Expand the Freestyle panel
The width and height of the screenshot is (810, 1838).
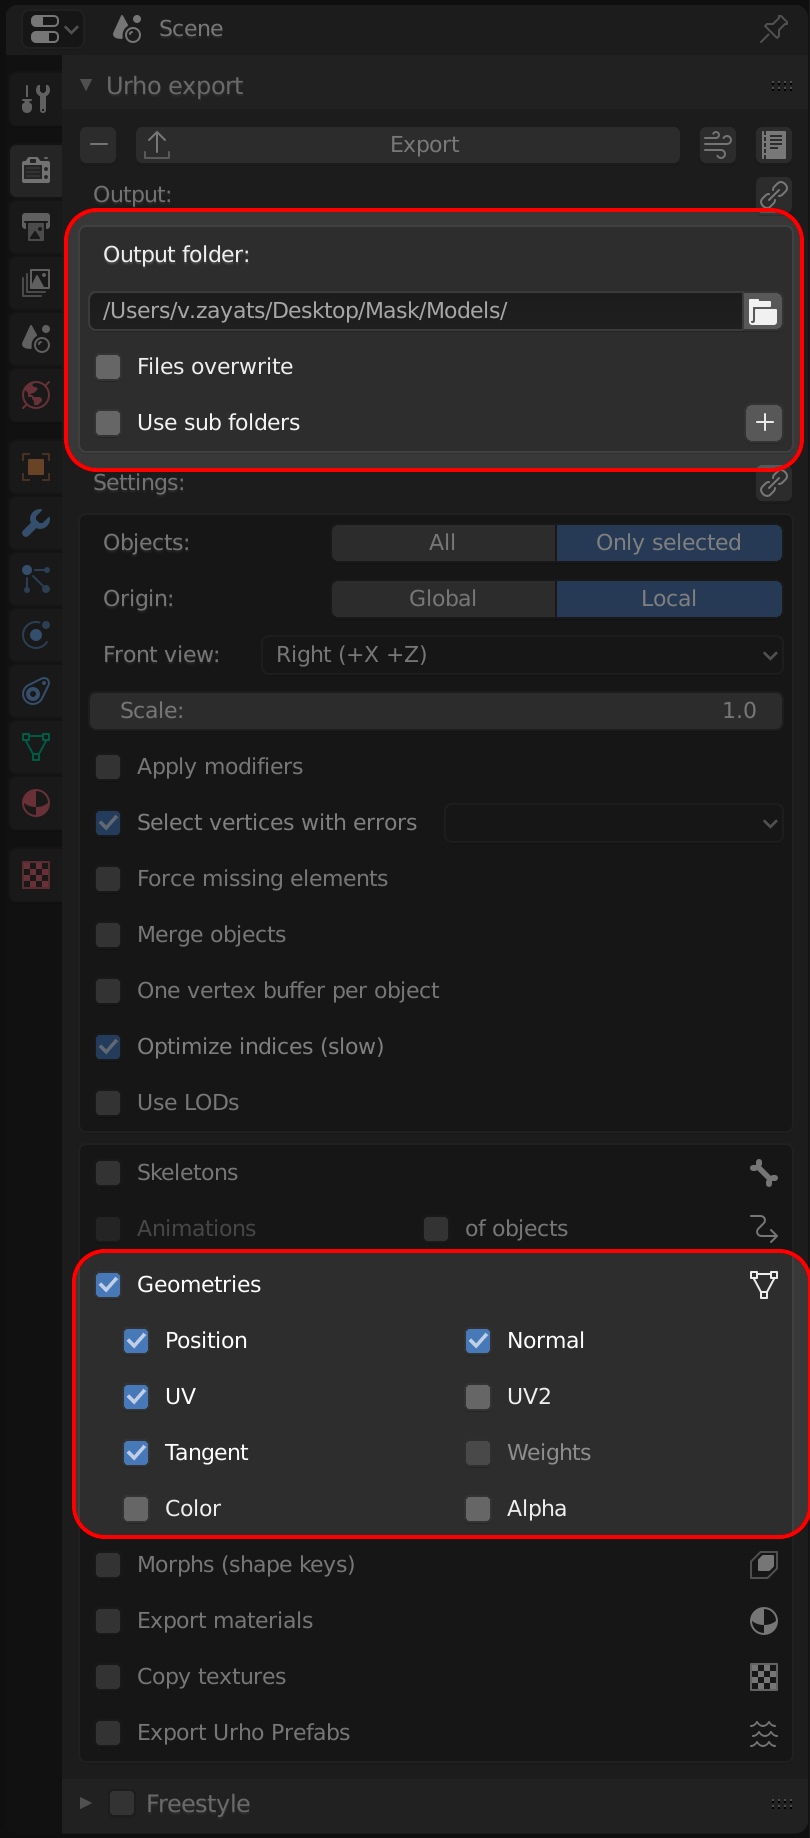[86, 1803]
